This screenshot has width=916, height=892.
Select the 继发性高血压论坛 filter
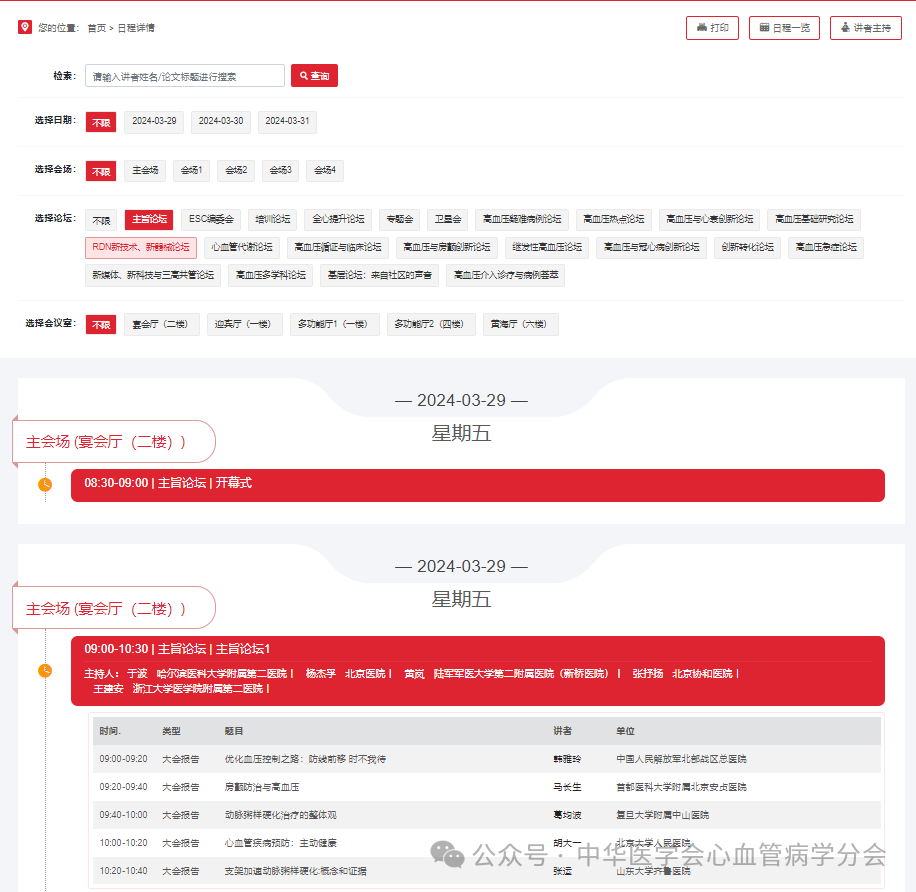[x=547, y=248]
